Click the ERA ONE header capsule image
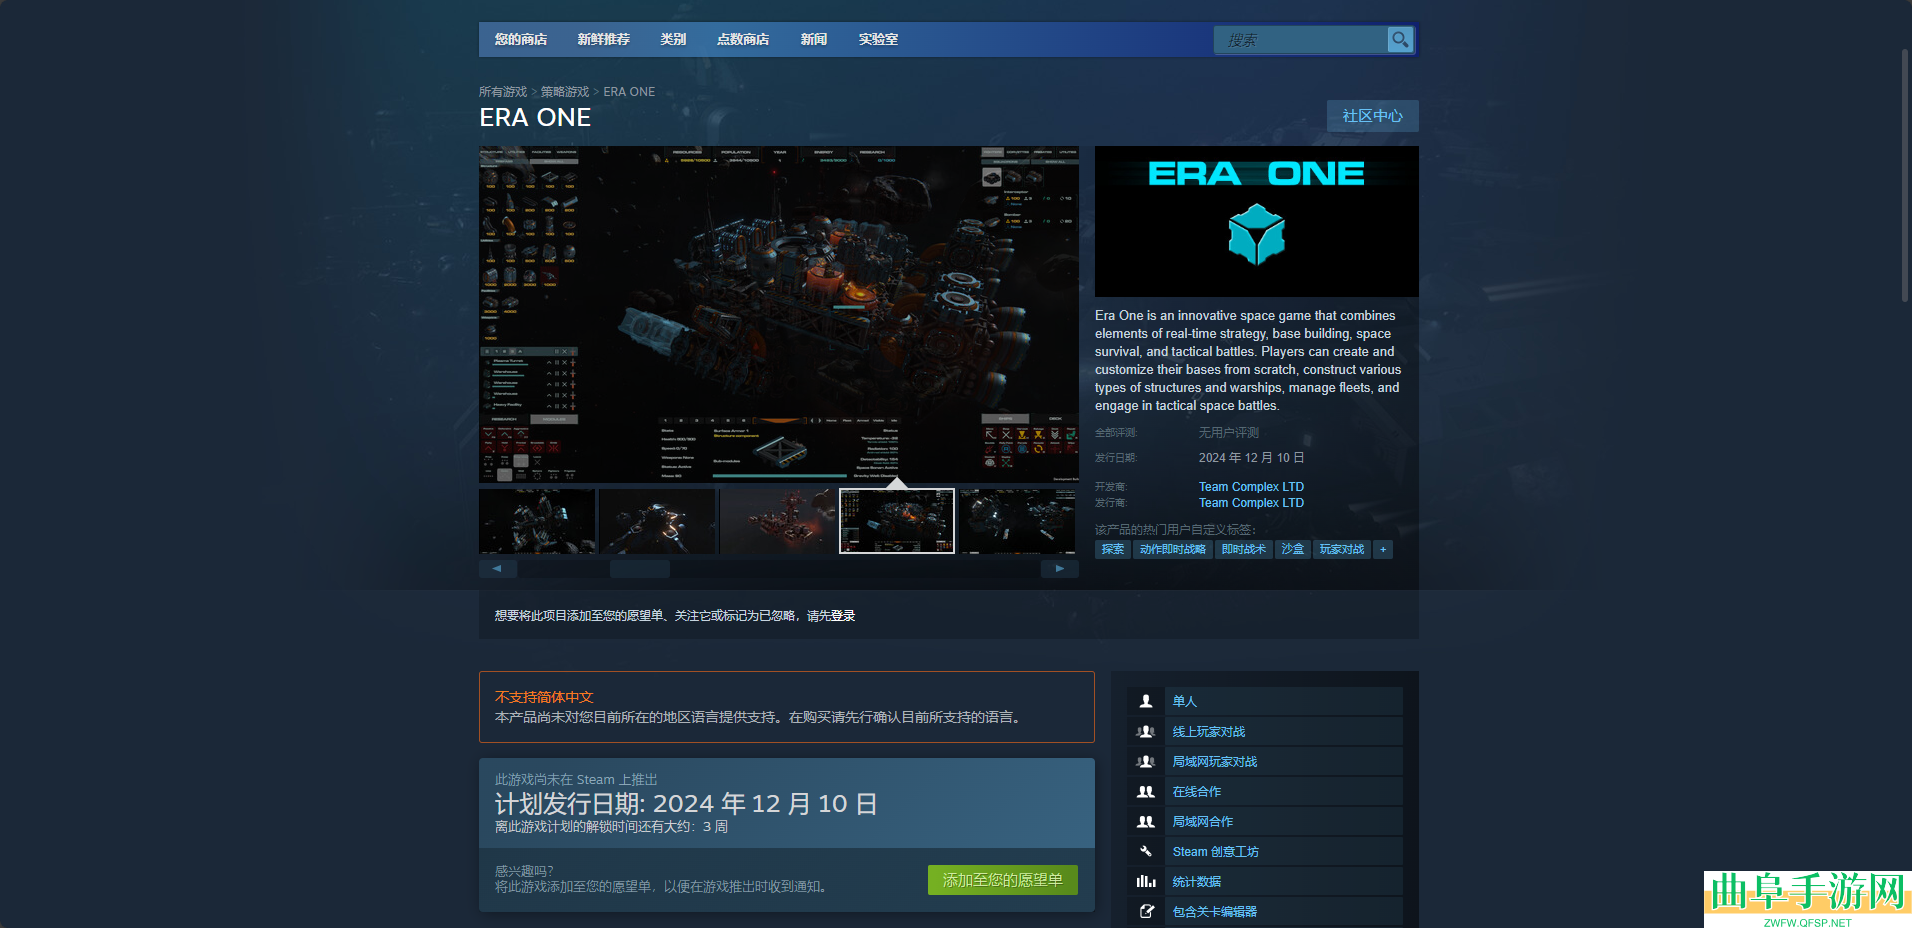1912x928 pixels. tap(1256, 221)
